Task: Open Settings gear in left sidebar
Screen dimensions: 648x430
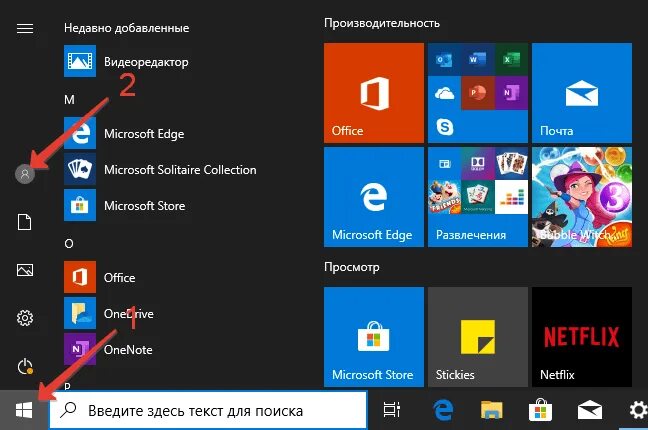Action: 25,318
